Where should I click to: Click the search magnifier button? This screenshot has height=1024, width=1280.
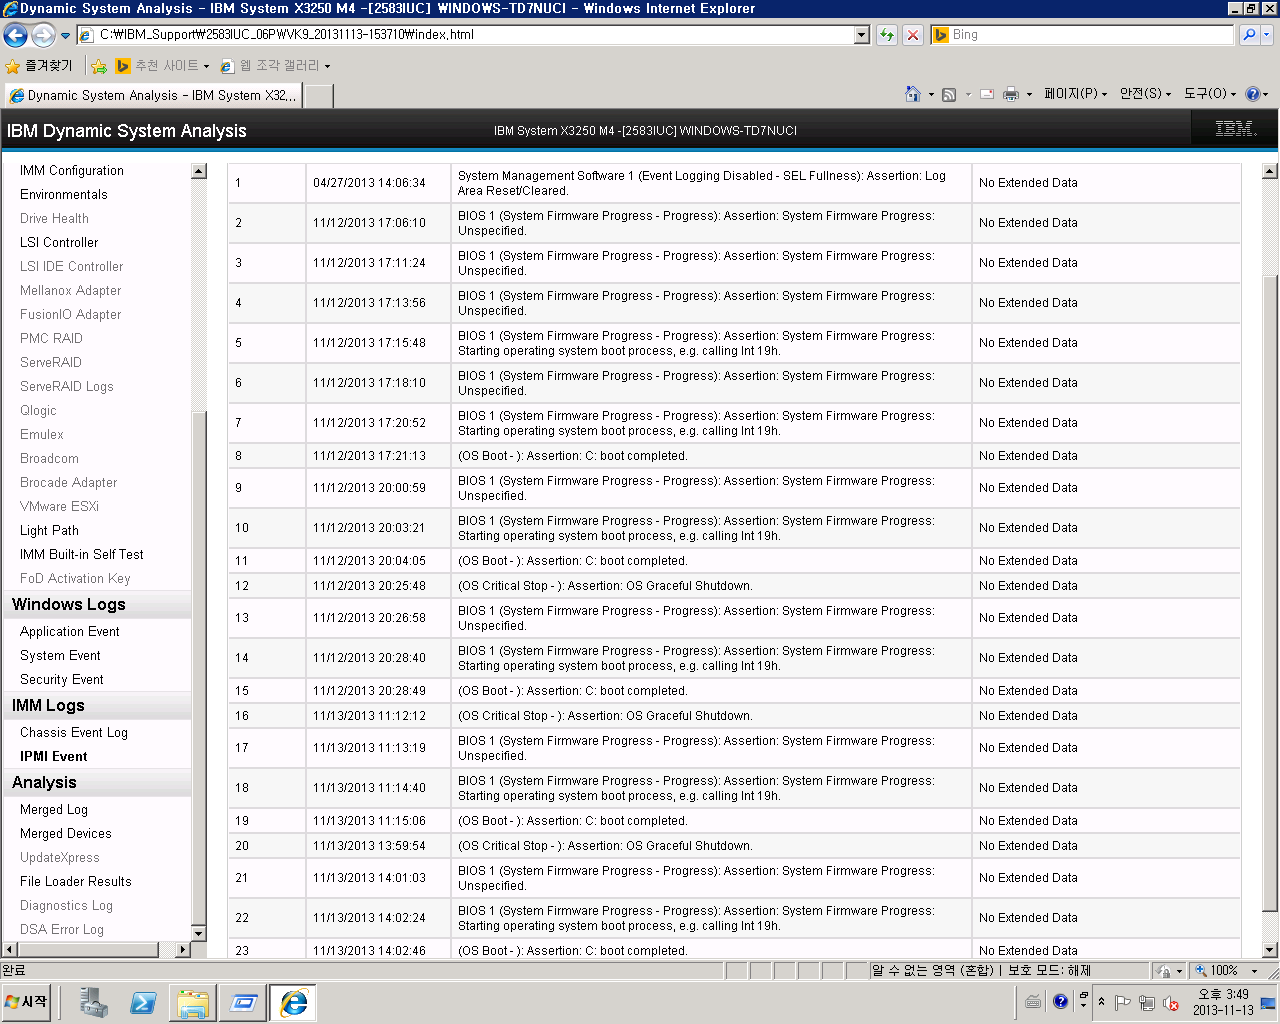(x=1249, y=35)
